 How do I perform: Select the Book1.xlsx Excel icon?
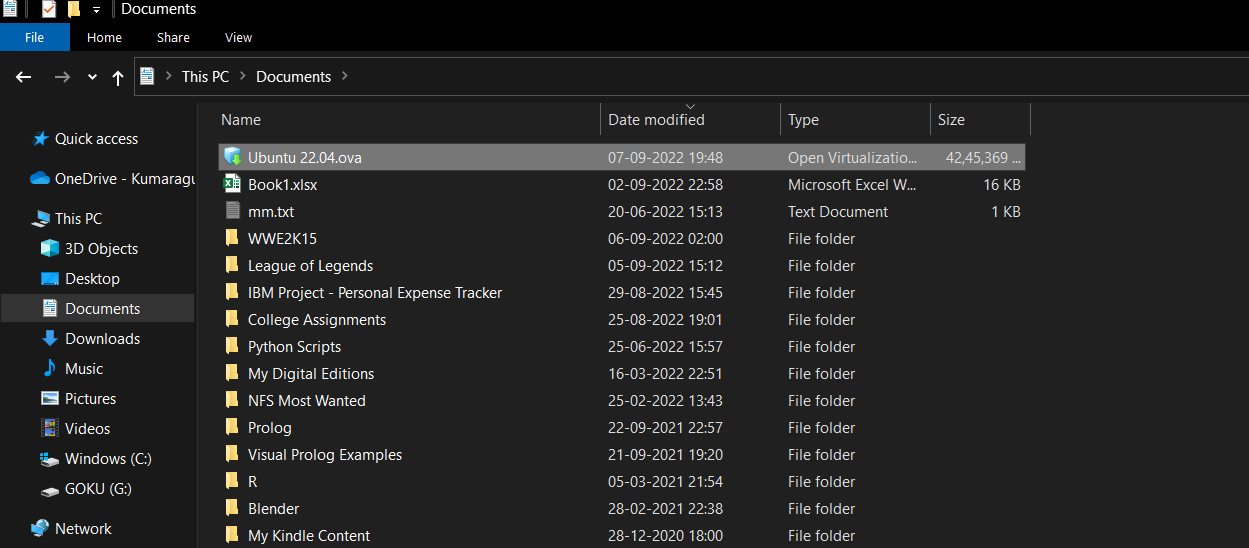232,184
